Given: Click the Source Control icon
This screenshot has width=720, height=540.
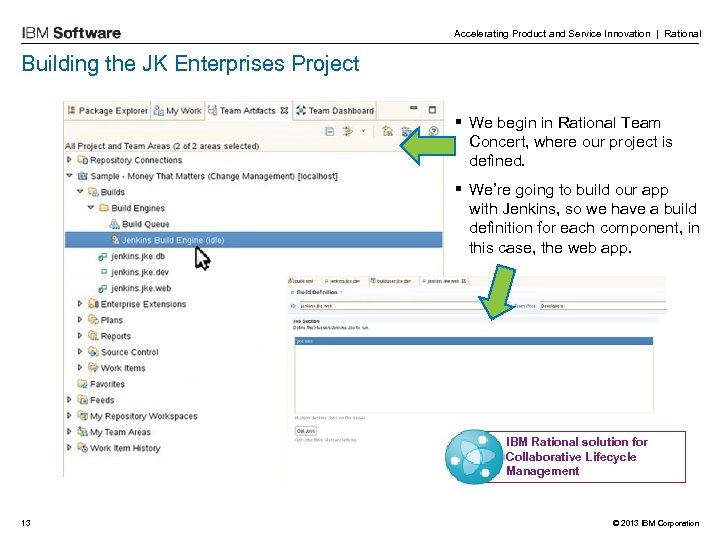Looking at the screenshot, I should [93, 352].
